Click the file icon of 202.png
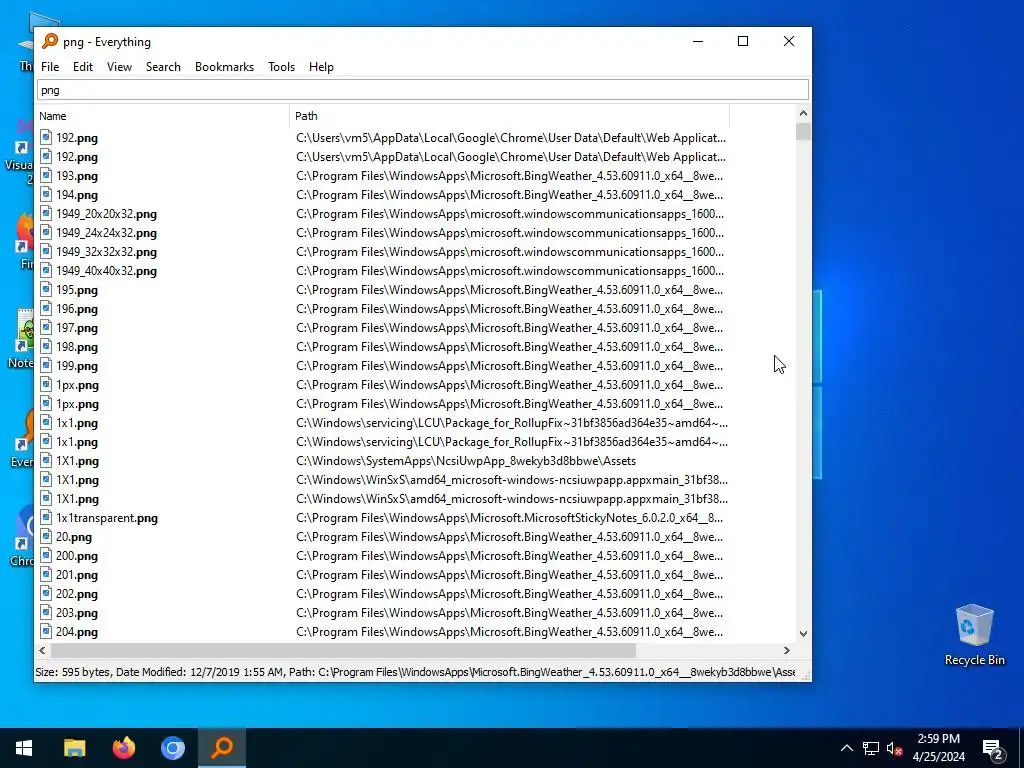This screenshot has height=768, width=1024. pos(46,593)
